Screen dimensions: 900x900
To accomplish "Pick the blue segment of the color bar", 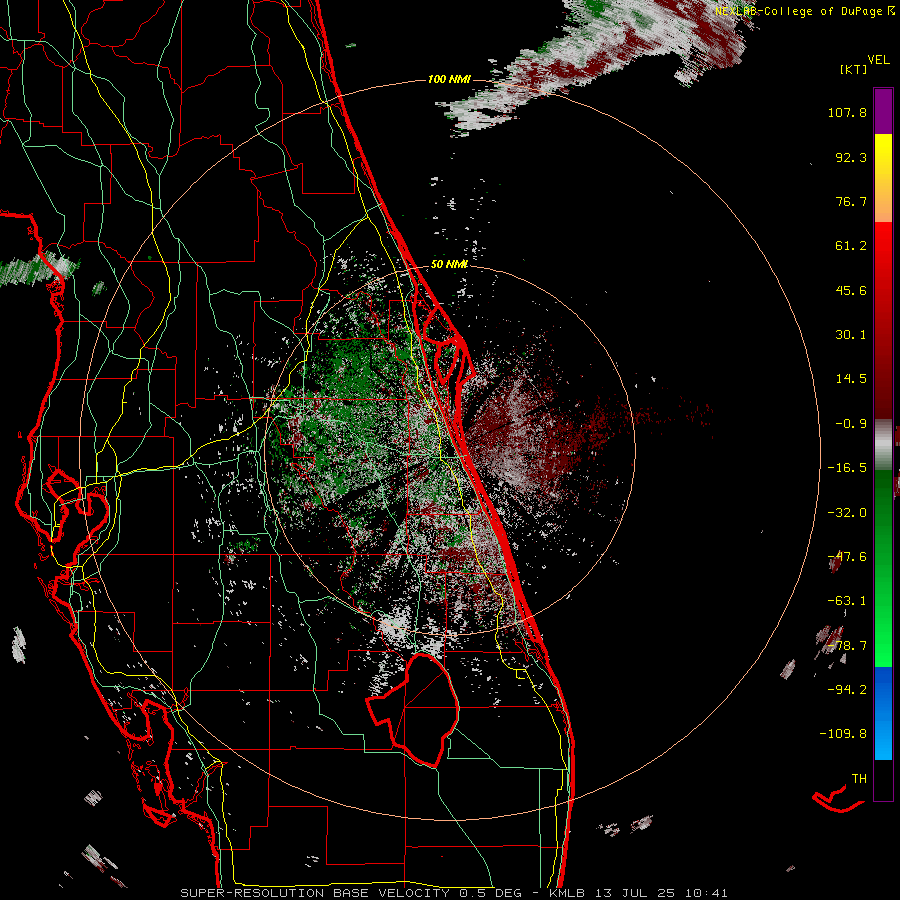I will pos(883,713).
